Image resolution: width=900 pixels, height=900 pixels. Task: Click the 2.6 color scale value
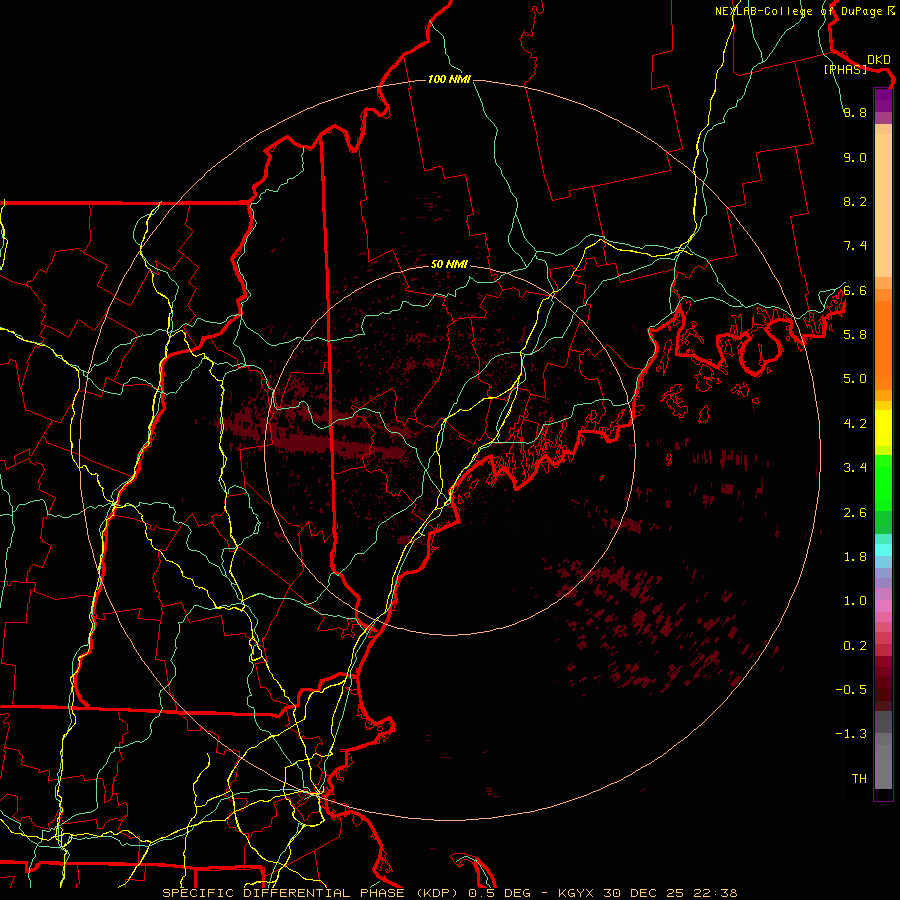coord(855,513)
